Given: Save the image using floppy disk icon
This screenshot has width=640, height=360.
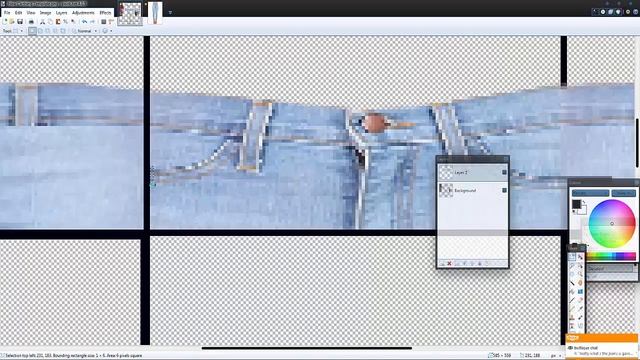Looking at the screenshot, I should pyautogui.click(x=20, y=22).
